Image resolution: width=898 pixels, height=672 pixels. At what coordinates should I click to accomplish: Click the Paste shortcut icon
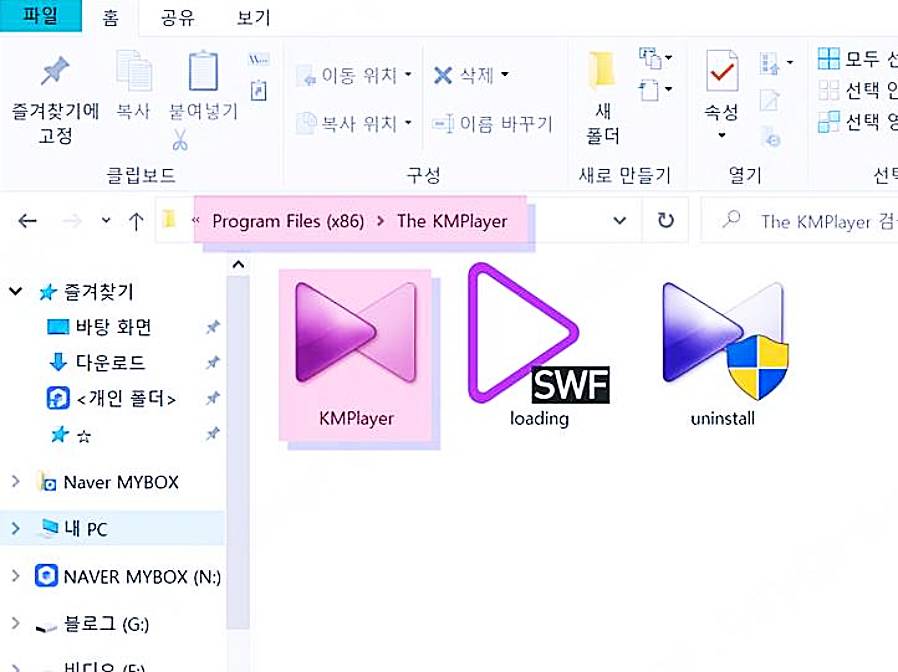(x=259, y=91)
